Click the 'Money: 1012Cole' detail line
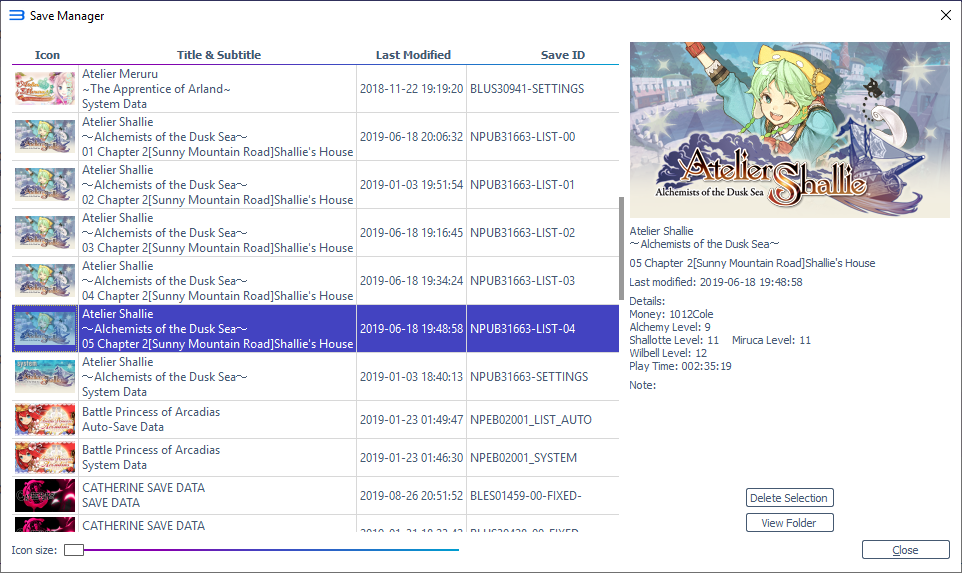The height and width of the screenshot is (573, 962). pyautogui.click(x=671, y=314)
